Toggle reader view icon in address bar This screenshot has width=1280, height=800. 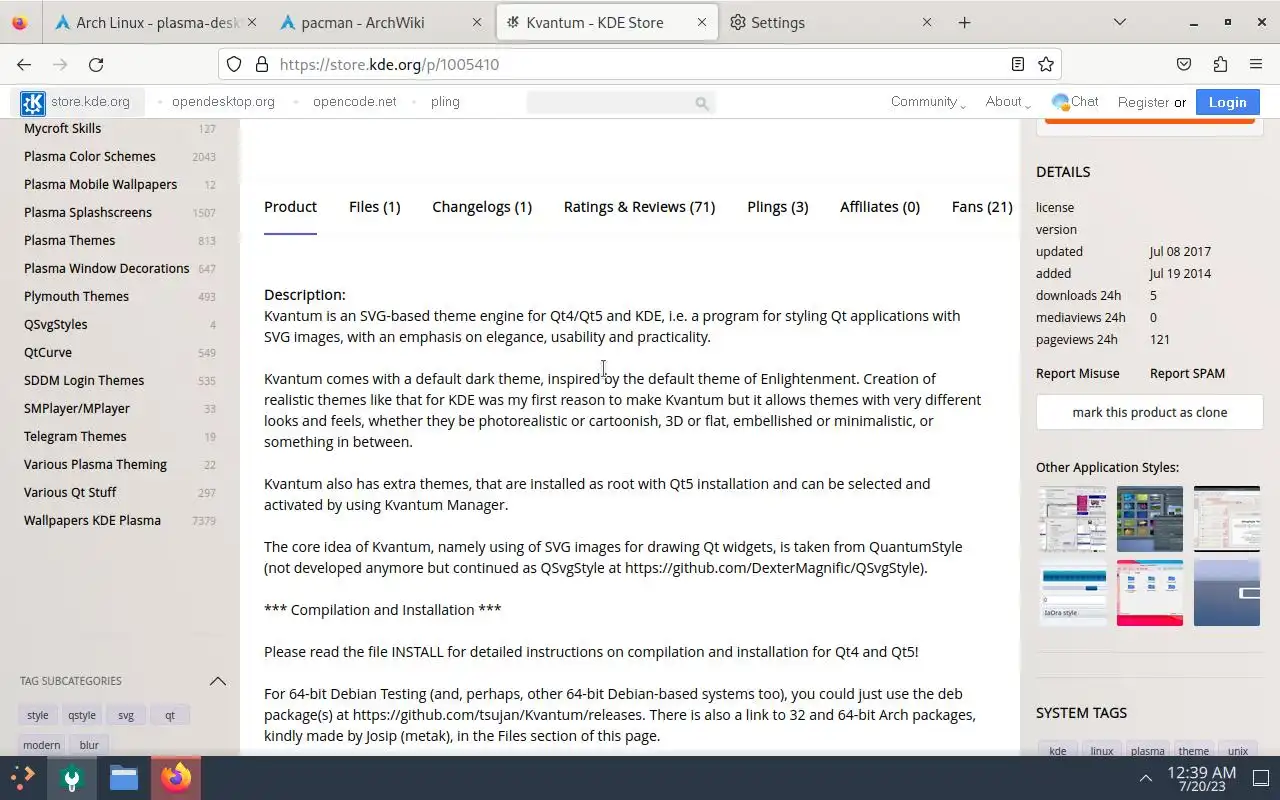1017,64
